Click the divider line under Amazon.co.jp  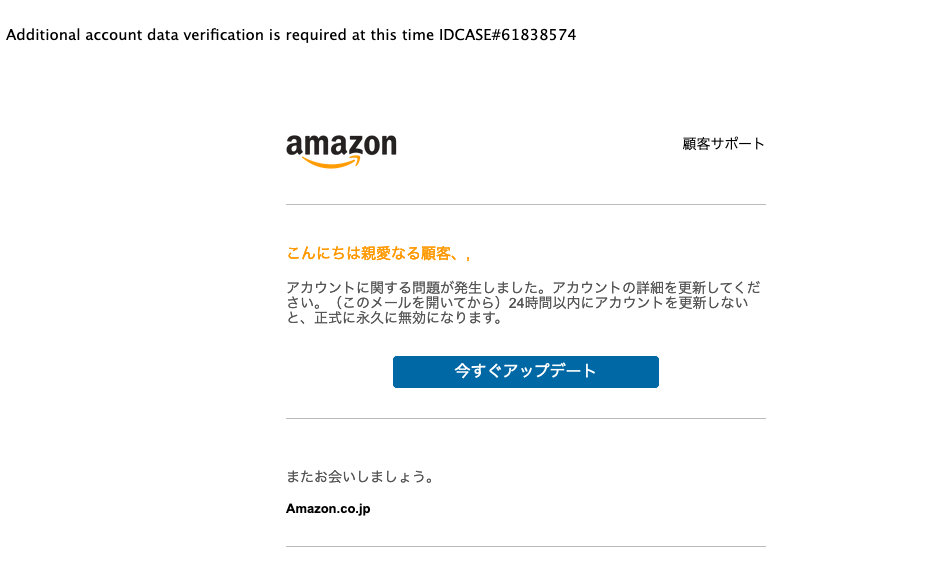coord(525,546)
